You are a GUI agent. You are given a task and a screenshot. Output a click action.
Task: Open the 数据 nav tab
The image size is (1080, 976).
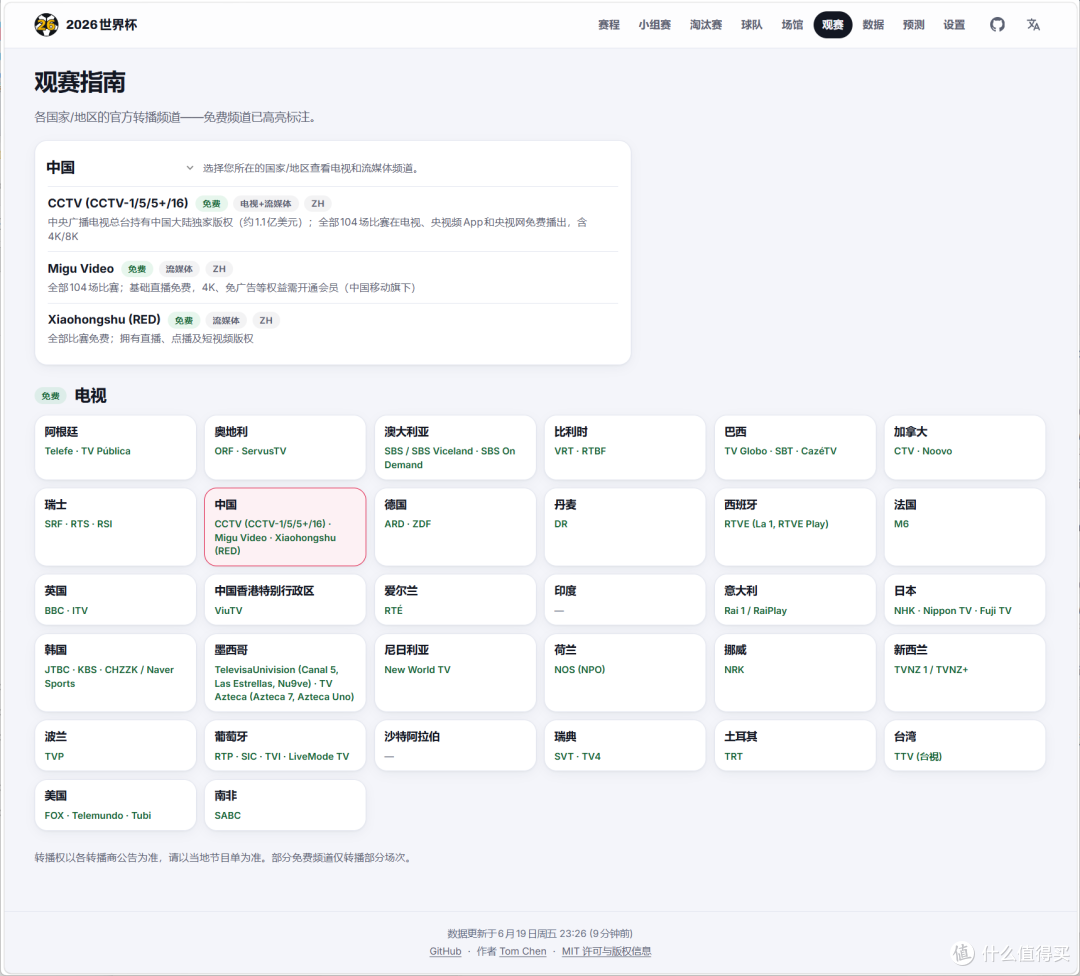coord(873,25)
